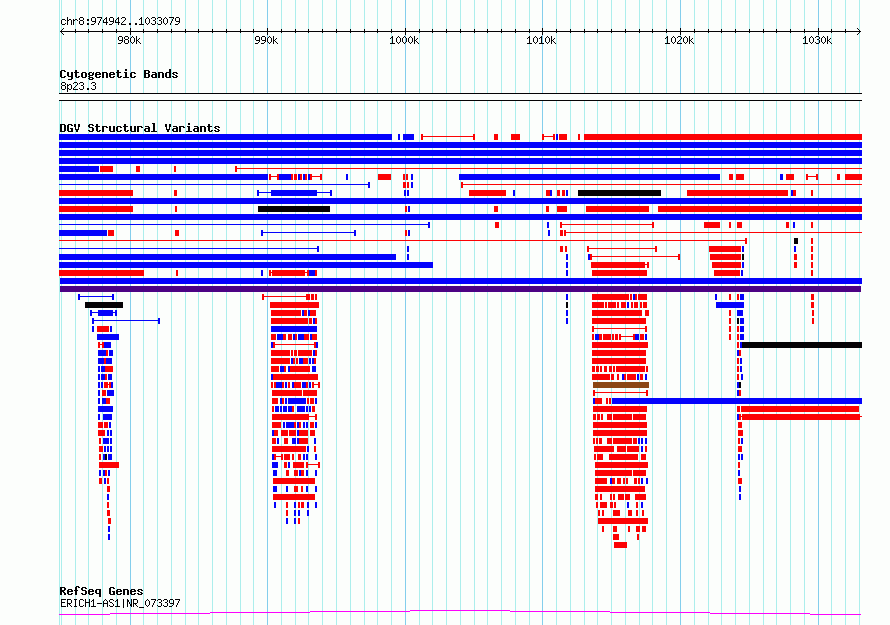Open the RefSeq Genes track title
The width and height of the screenshot is (890, 625).
point(102,591)
